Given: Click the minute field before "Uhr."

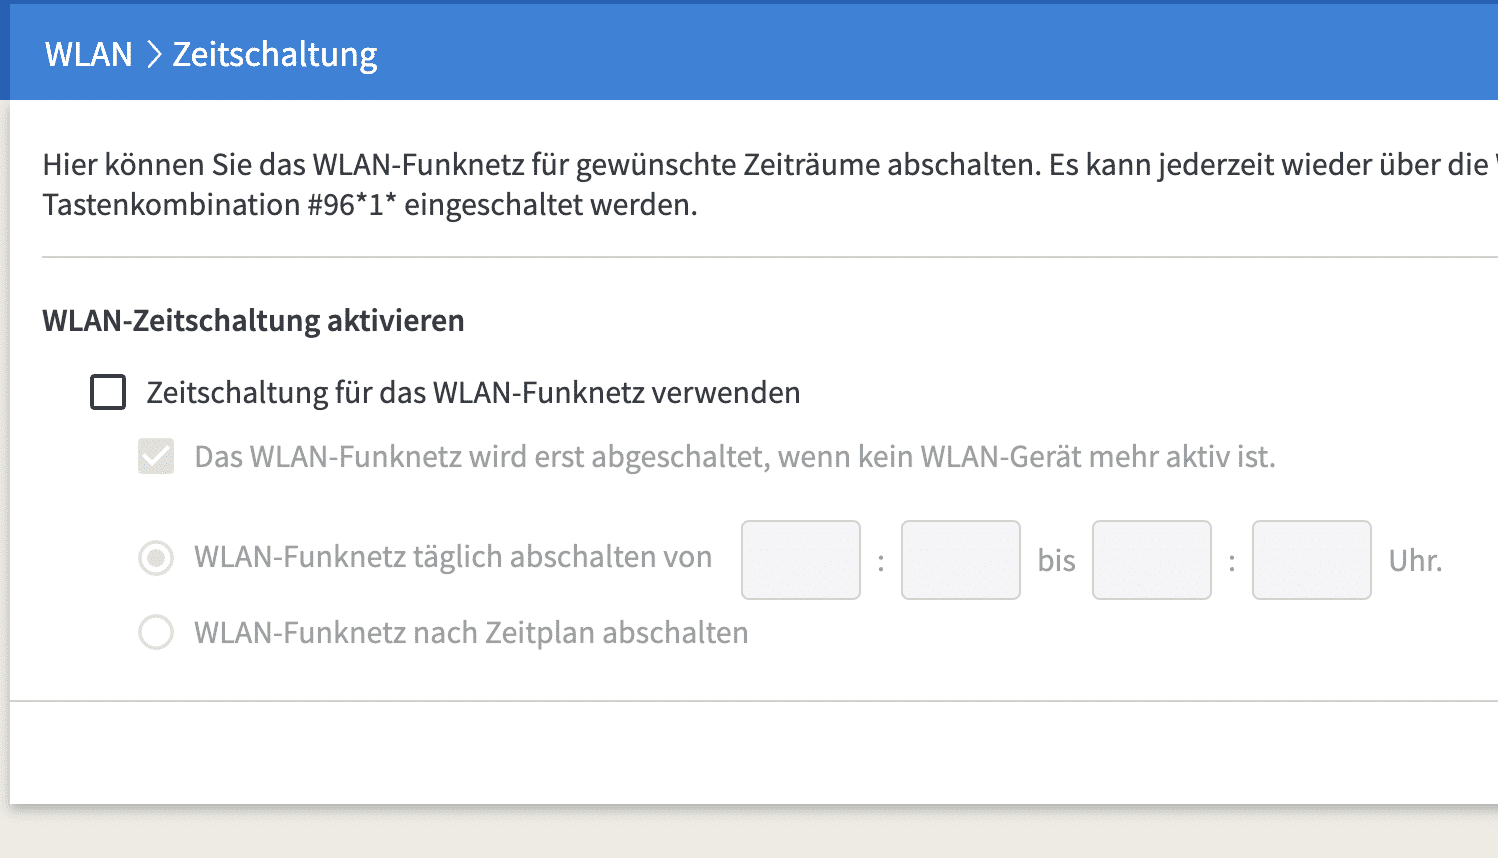Looking at the screenshot, I should (1311, 560).
